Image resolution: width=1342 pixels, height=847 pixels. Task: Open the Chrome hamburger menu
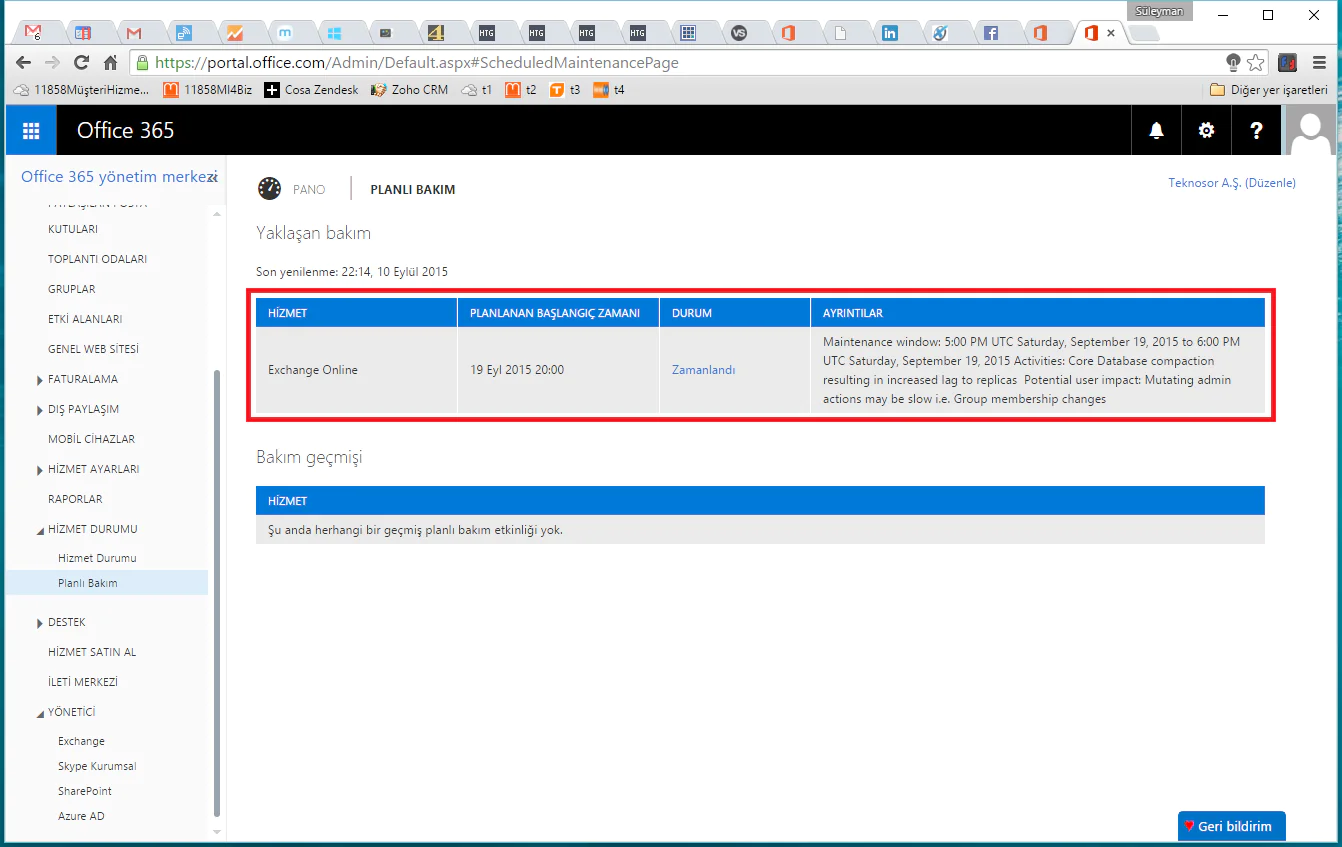(x=1320, y=62)
